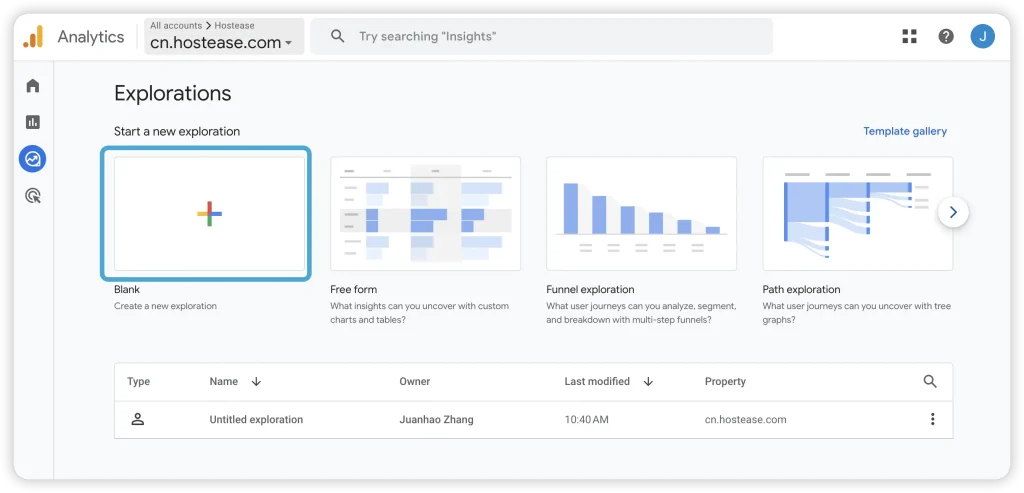Choose the Funnel exploration template
Screen dimensions: 1024x493
pos(641,213)
